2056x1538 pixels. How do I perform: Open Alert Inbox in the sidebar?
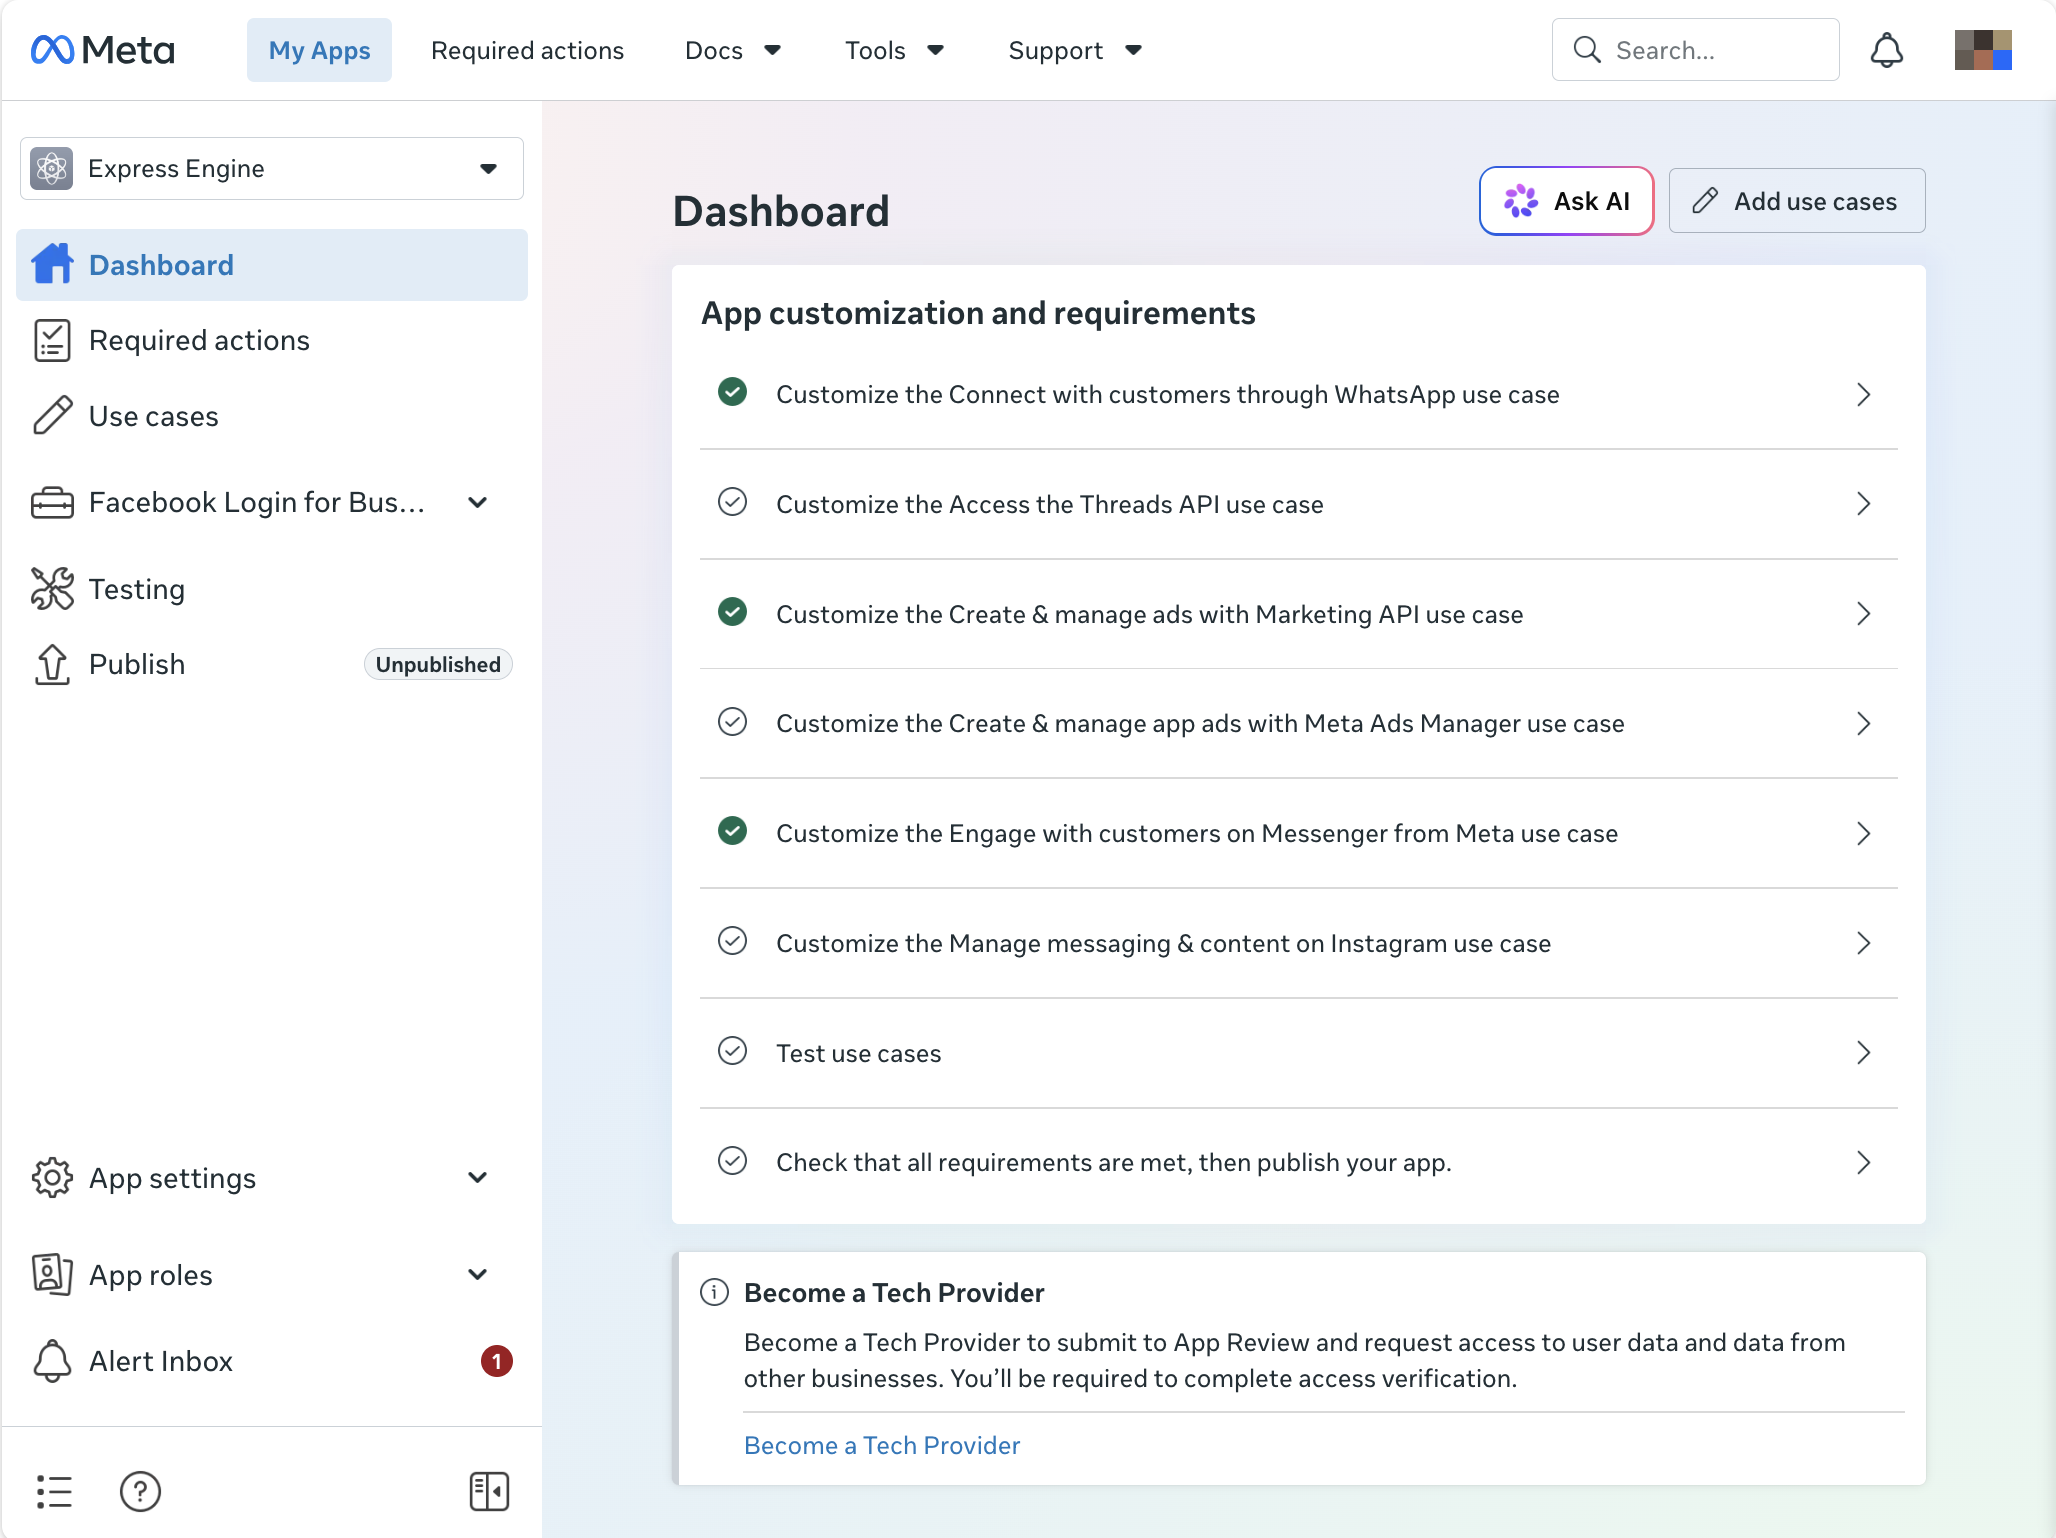tap(272, 1360)
